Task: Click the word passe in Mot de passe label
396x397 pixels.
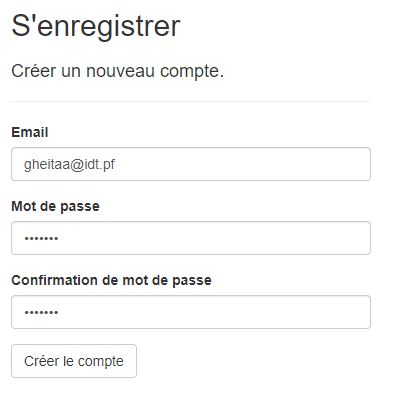Action: tap(80, 207)
